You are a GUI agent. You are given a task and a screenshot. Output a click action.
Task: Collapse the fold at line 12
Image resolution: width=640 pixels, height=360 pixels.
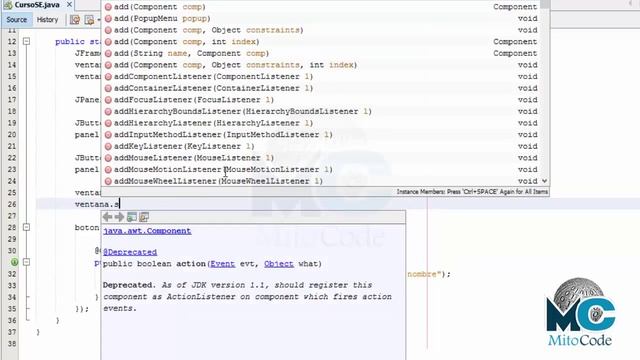tap(27, 41)
